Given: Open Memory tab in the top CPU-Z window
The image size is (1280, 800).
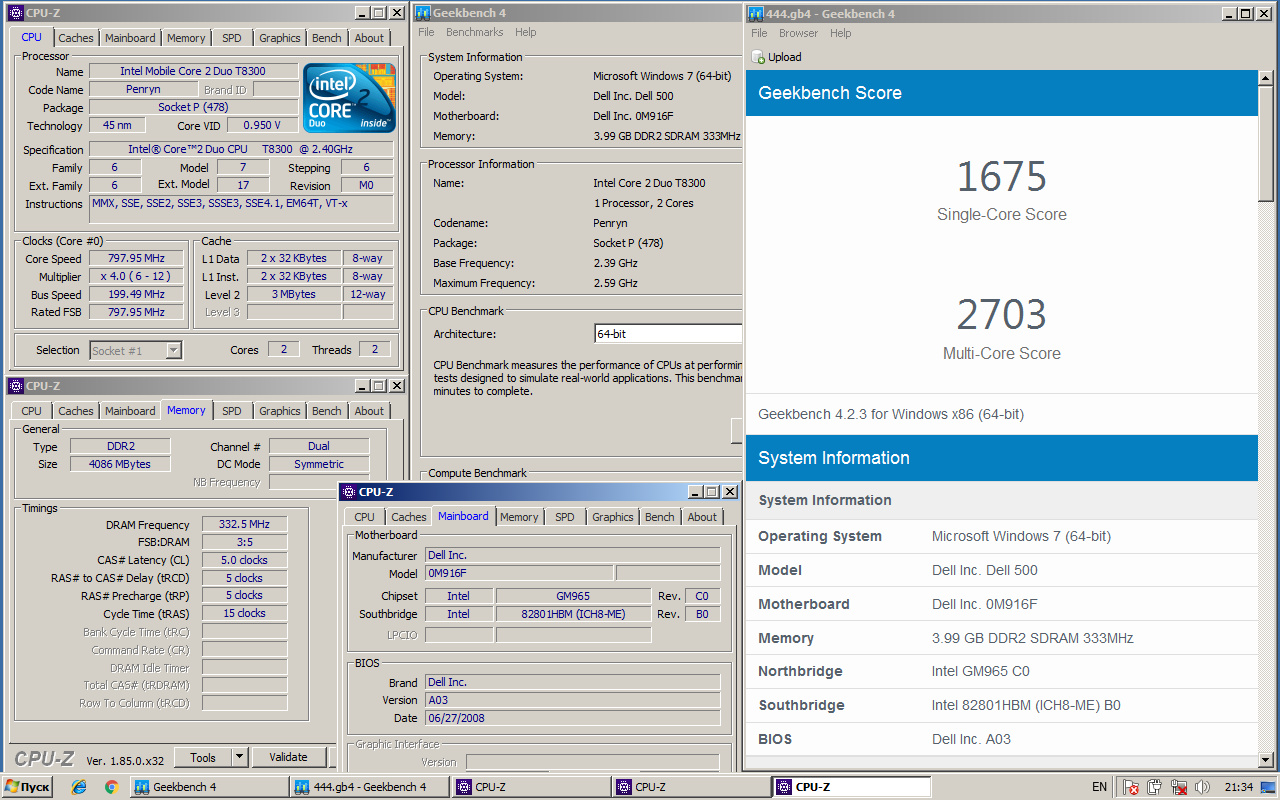Looking at the screenshot, I should tap(186, 38).
